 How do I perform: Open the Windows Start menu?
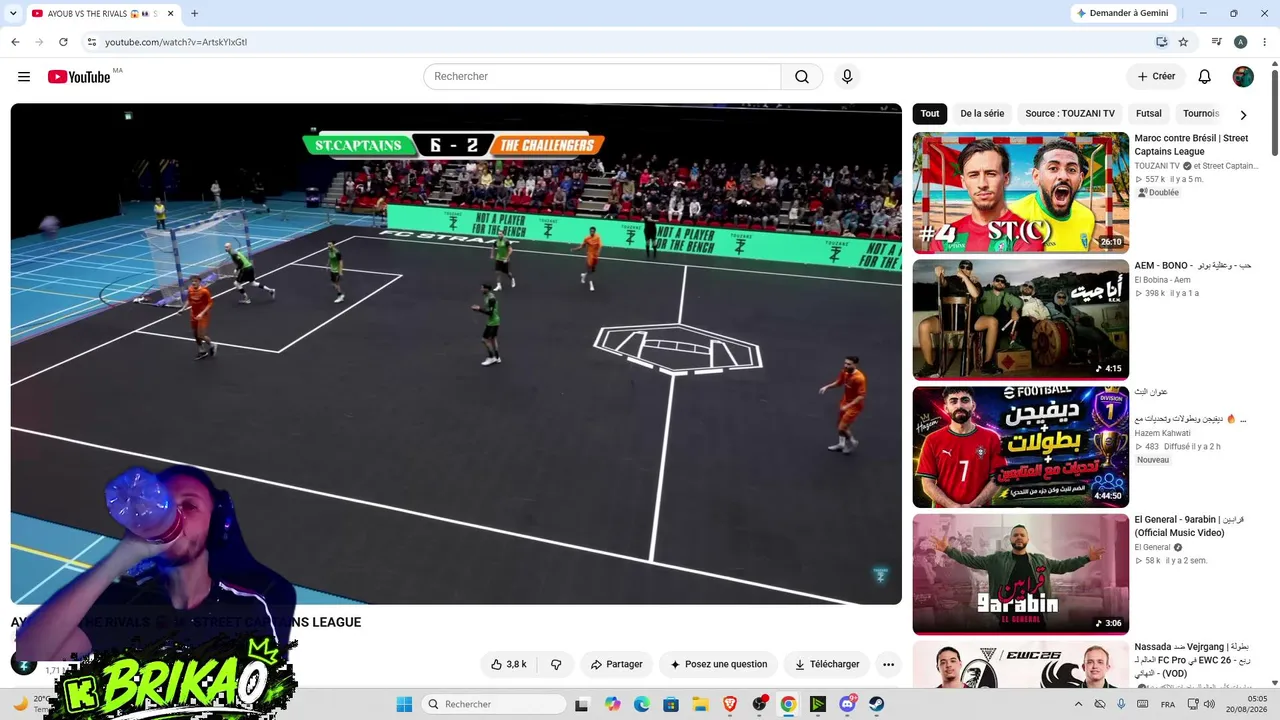pos(404,704)
